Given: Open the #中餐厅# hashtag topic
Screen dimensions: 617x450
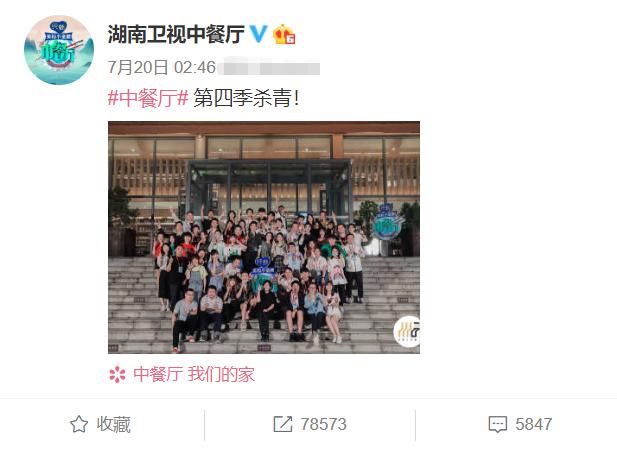Looking at the screenshot, I should pyautogui.click(x=148, y=98).
